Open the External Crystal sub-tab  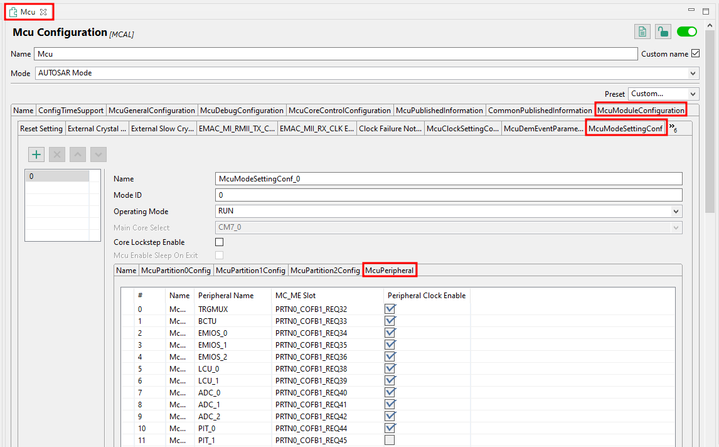(97, 129)
